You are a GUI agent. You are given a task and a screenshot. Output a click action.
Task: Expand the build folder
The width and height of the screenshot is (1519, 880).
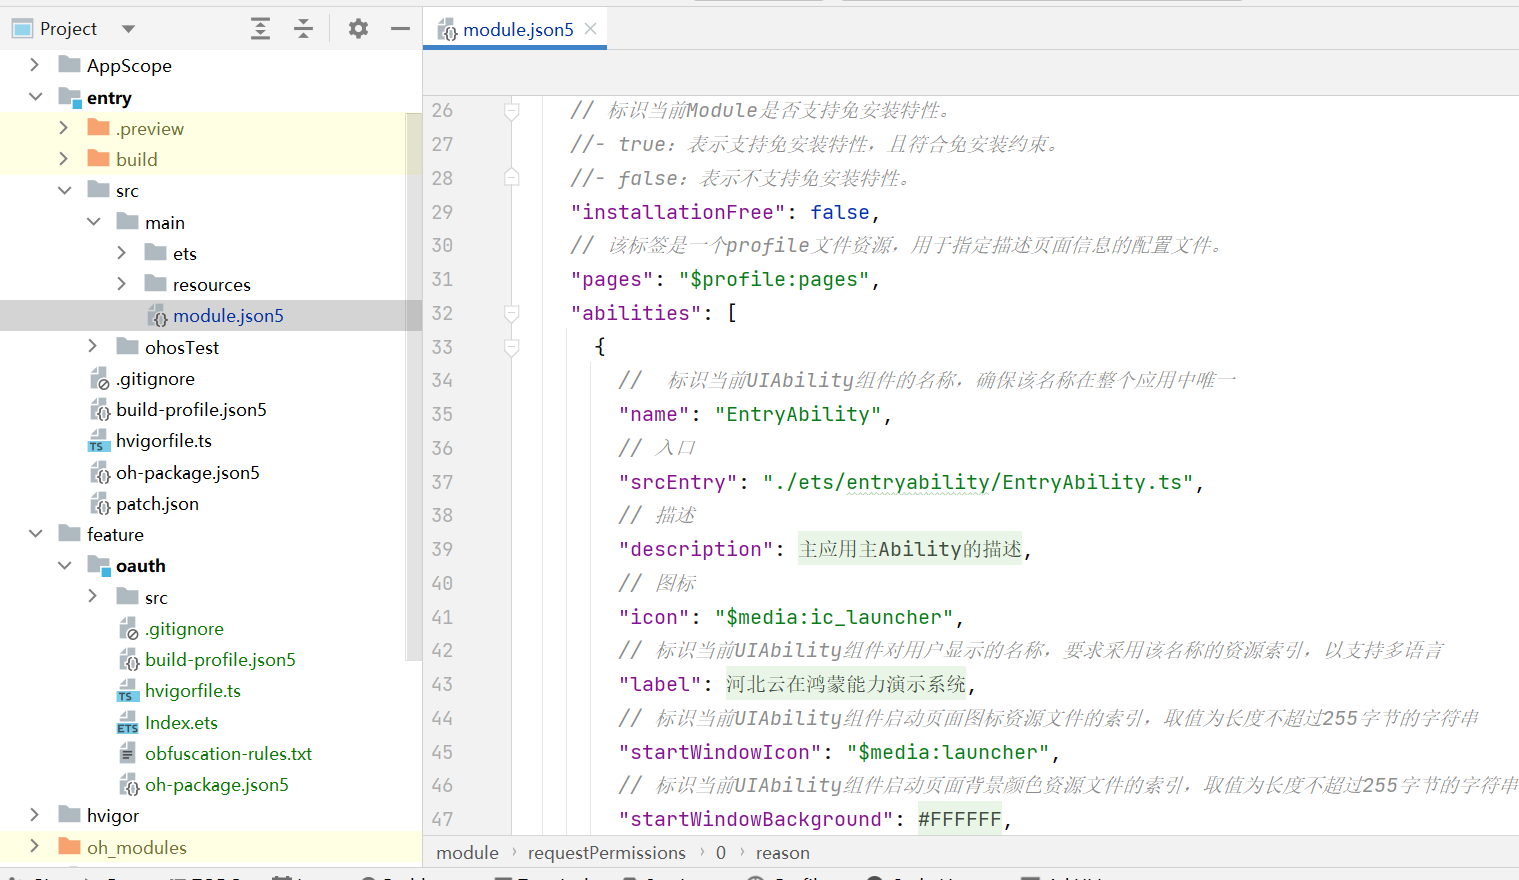(64, 159)
